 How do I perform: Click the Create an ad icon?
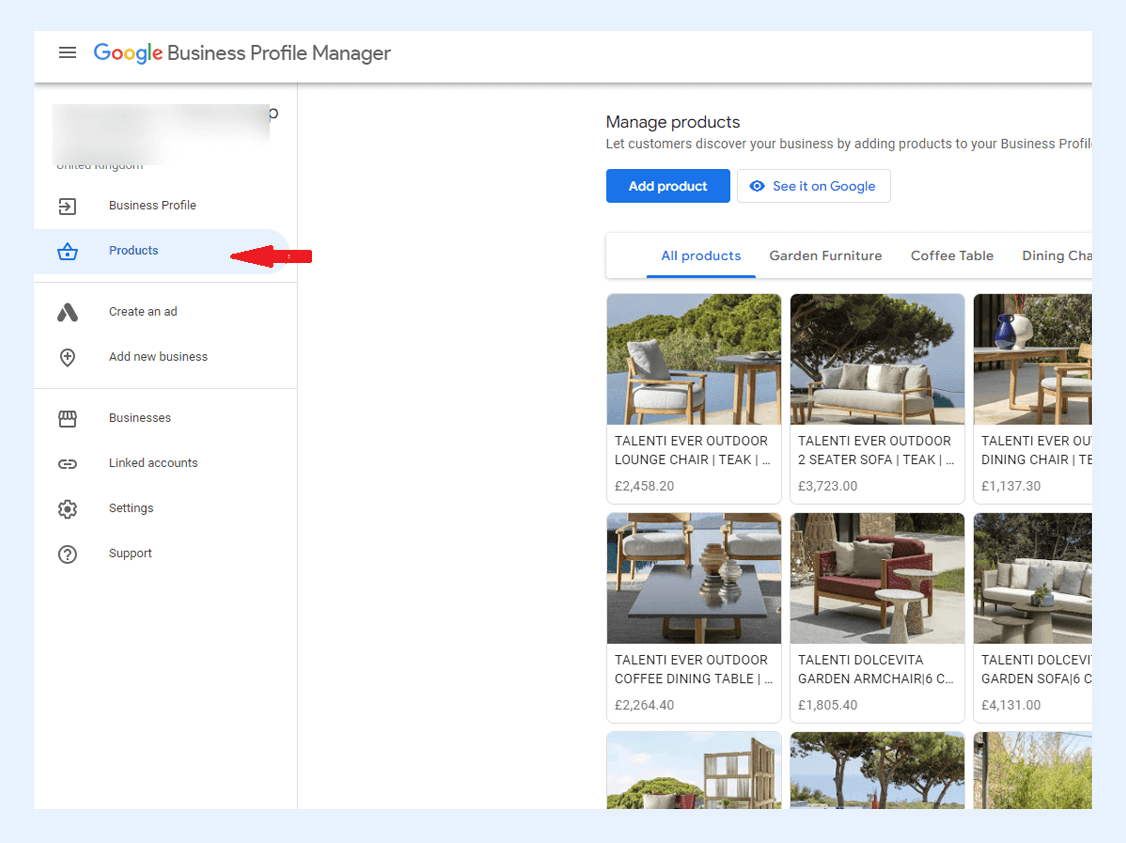(67, 312)
